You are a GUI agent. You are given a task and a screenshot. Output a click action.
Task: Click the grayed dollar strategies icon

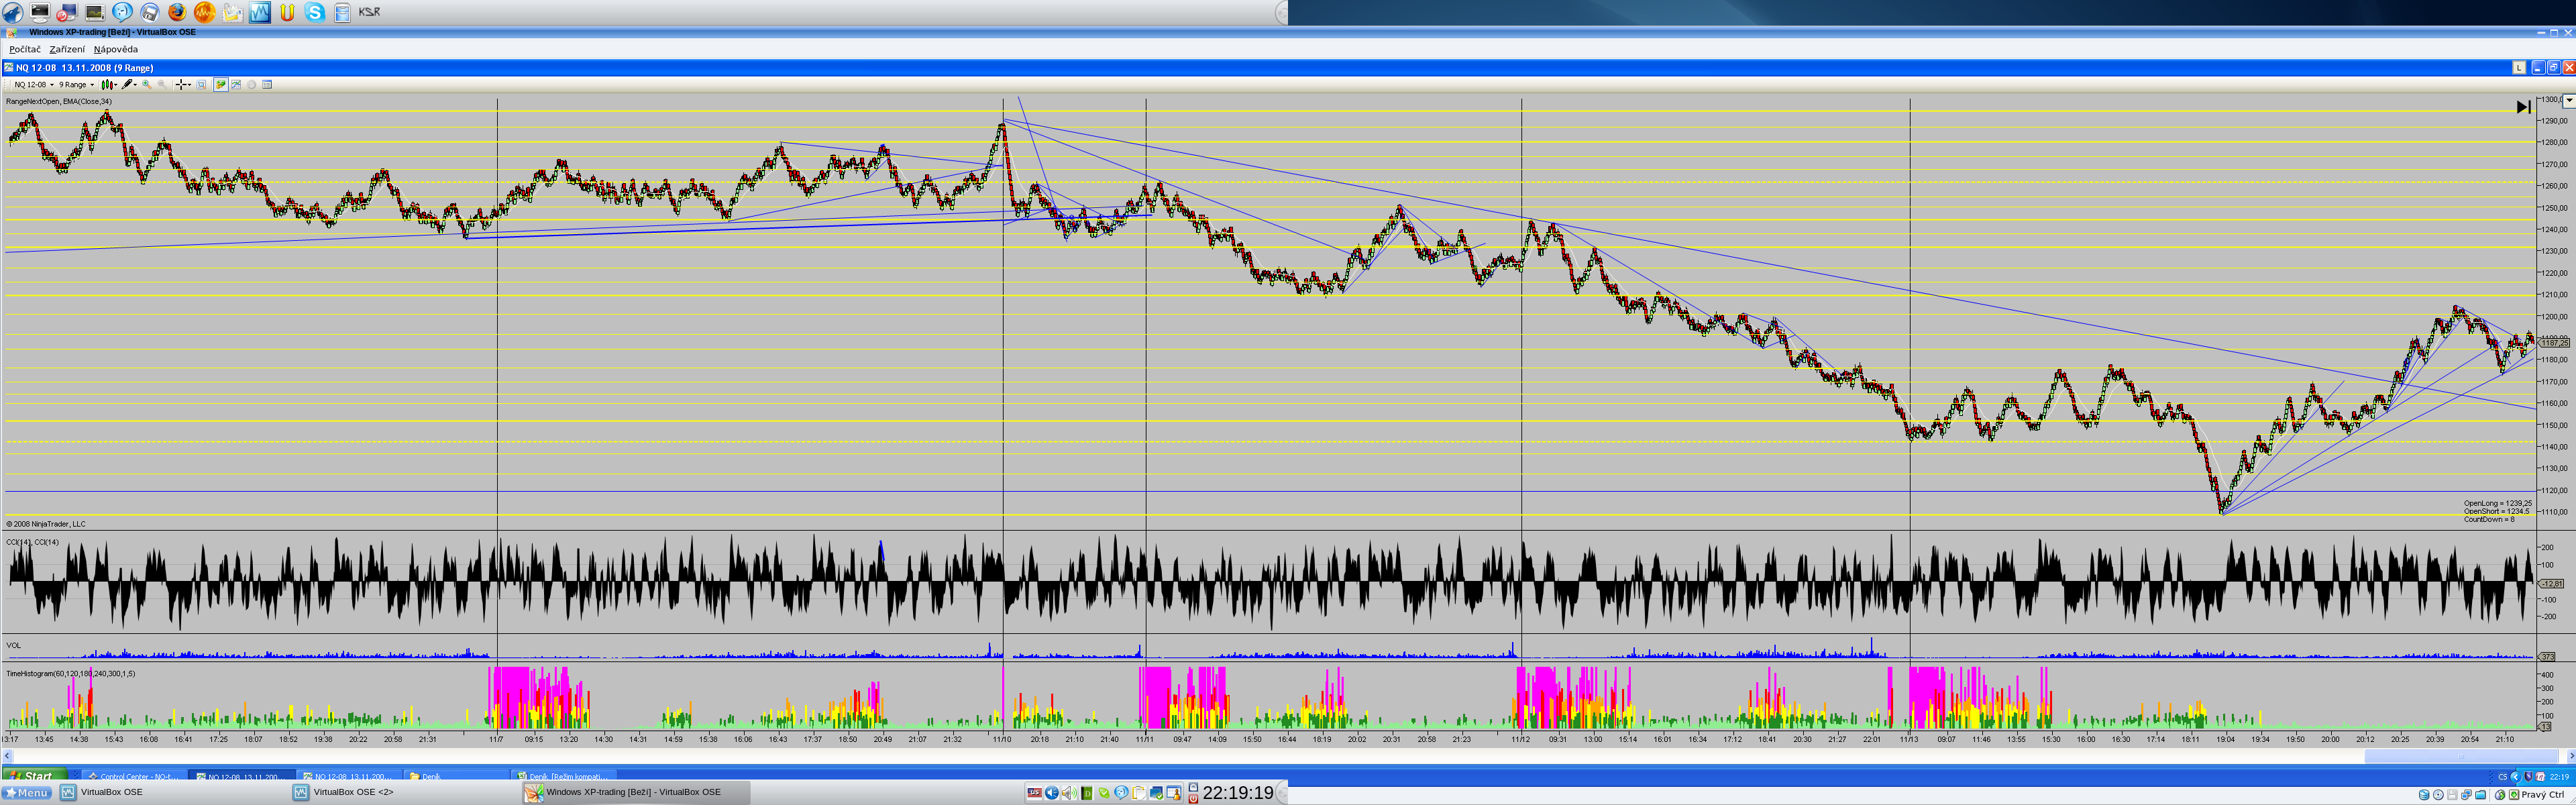251,85
